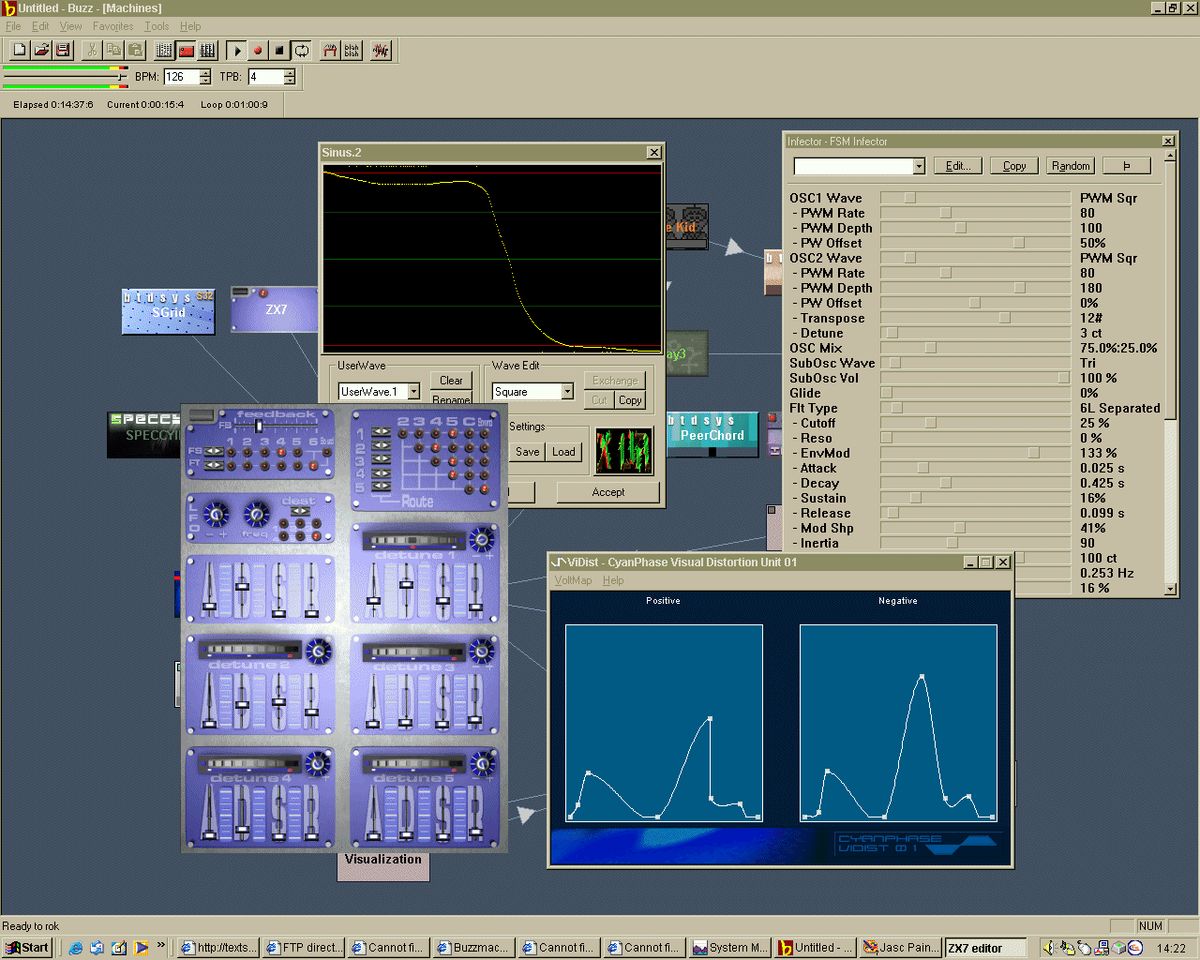Click the Stop playback icon
Viewport: 1200px width, 960px height.
click(x=280, y=50)
